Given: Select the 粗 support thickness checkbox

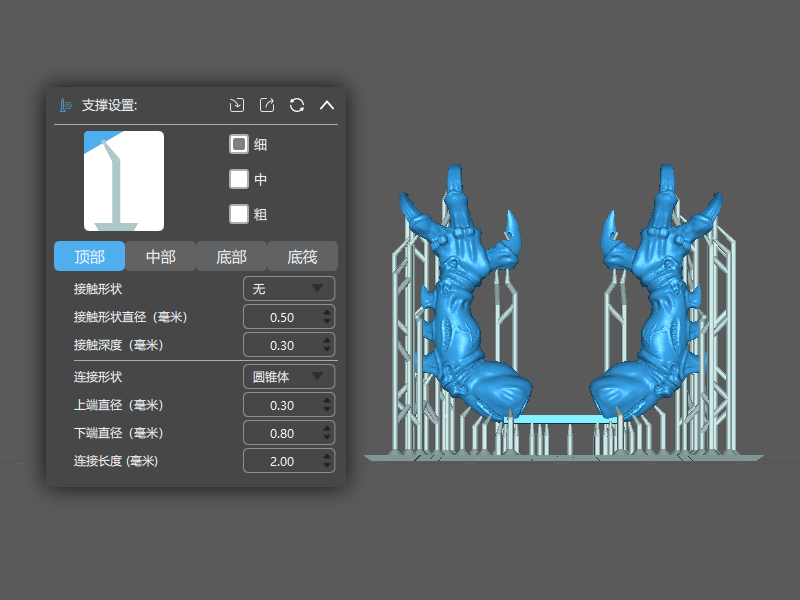Looking at the screenshot, I should point(239,214).
